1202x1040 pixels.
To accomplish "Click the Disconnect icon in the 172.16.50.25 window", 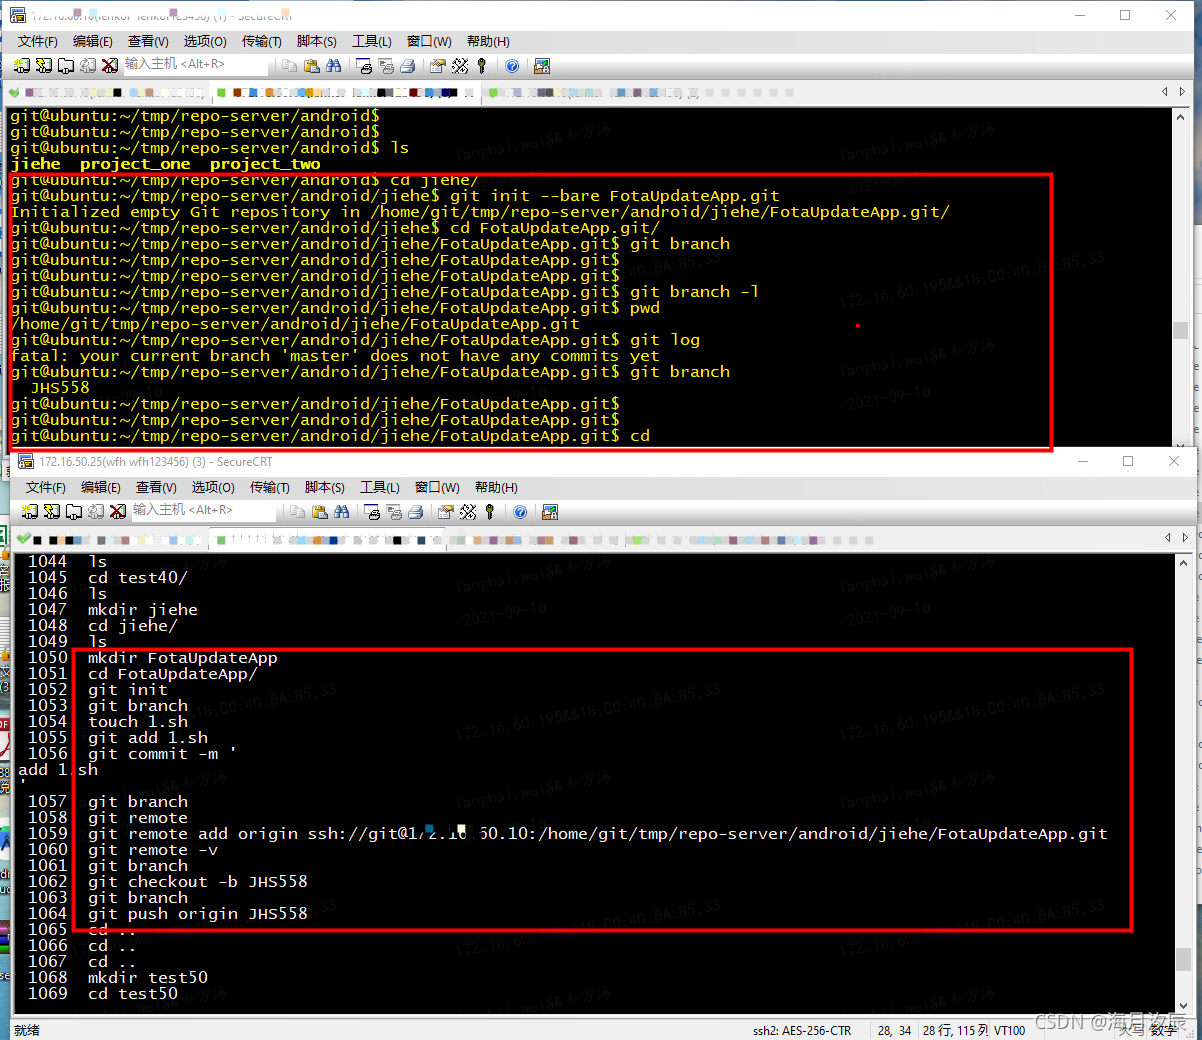I will [x=118, y=512].
